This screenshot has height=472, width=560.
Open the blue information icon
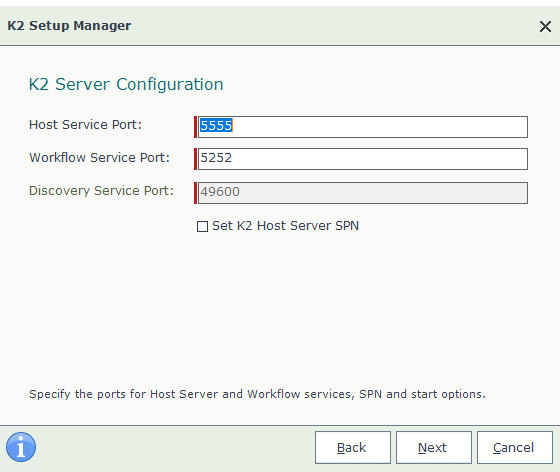[21, 447]
